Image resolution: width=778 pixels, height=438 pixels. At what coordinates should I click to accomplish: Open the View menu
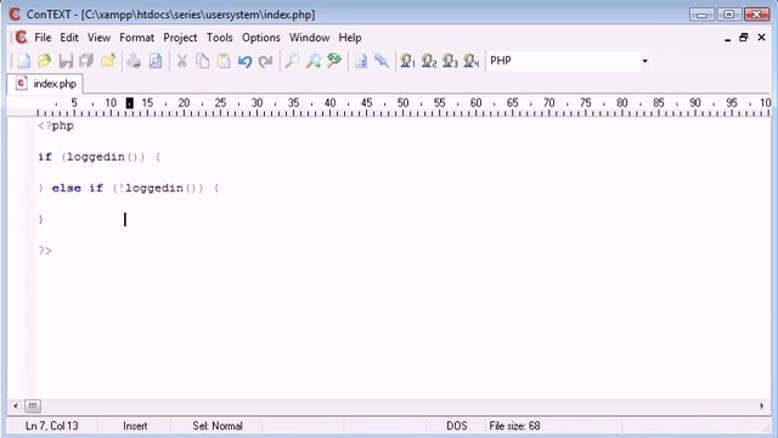tap(99, 38)
